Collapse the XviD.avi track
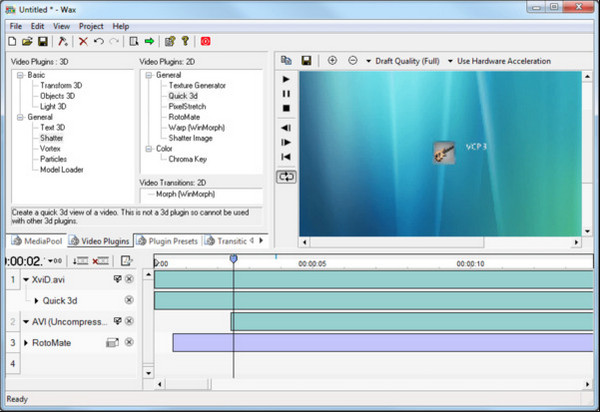Screen dimensions: 600x412 [26, 280]
